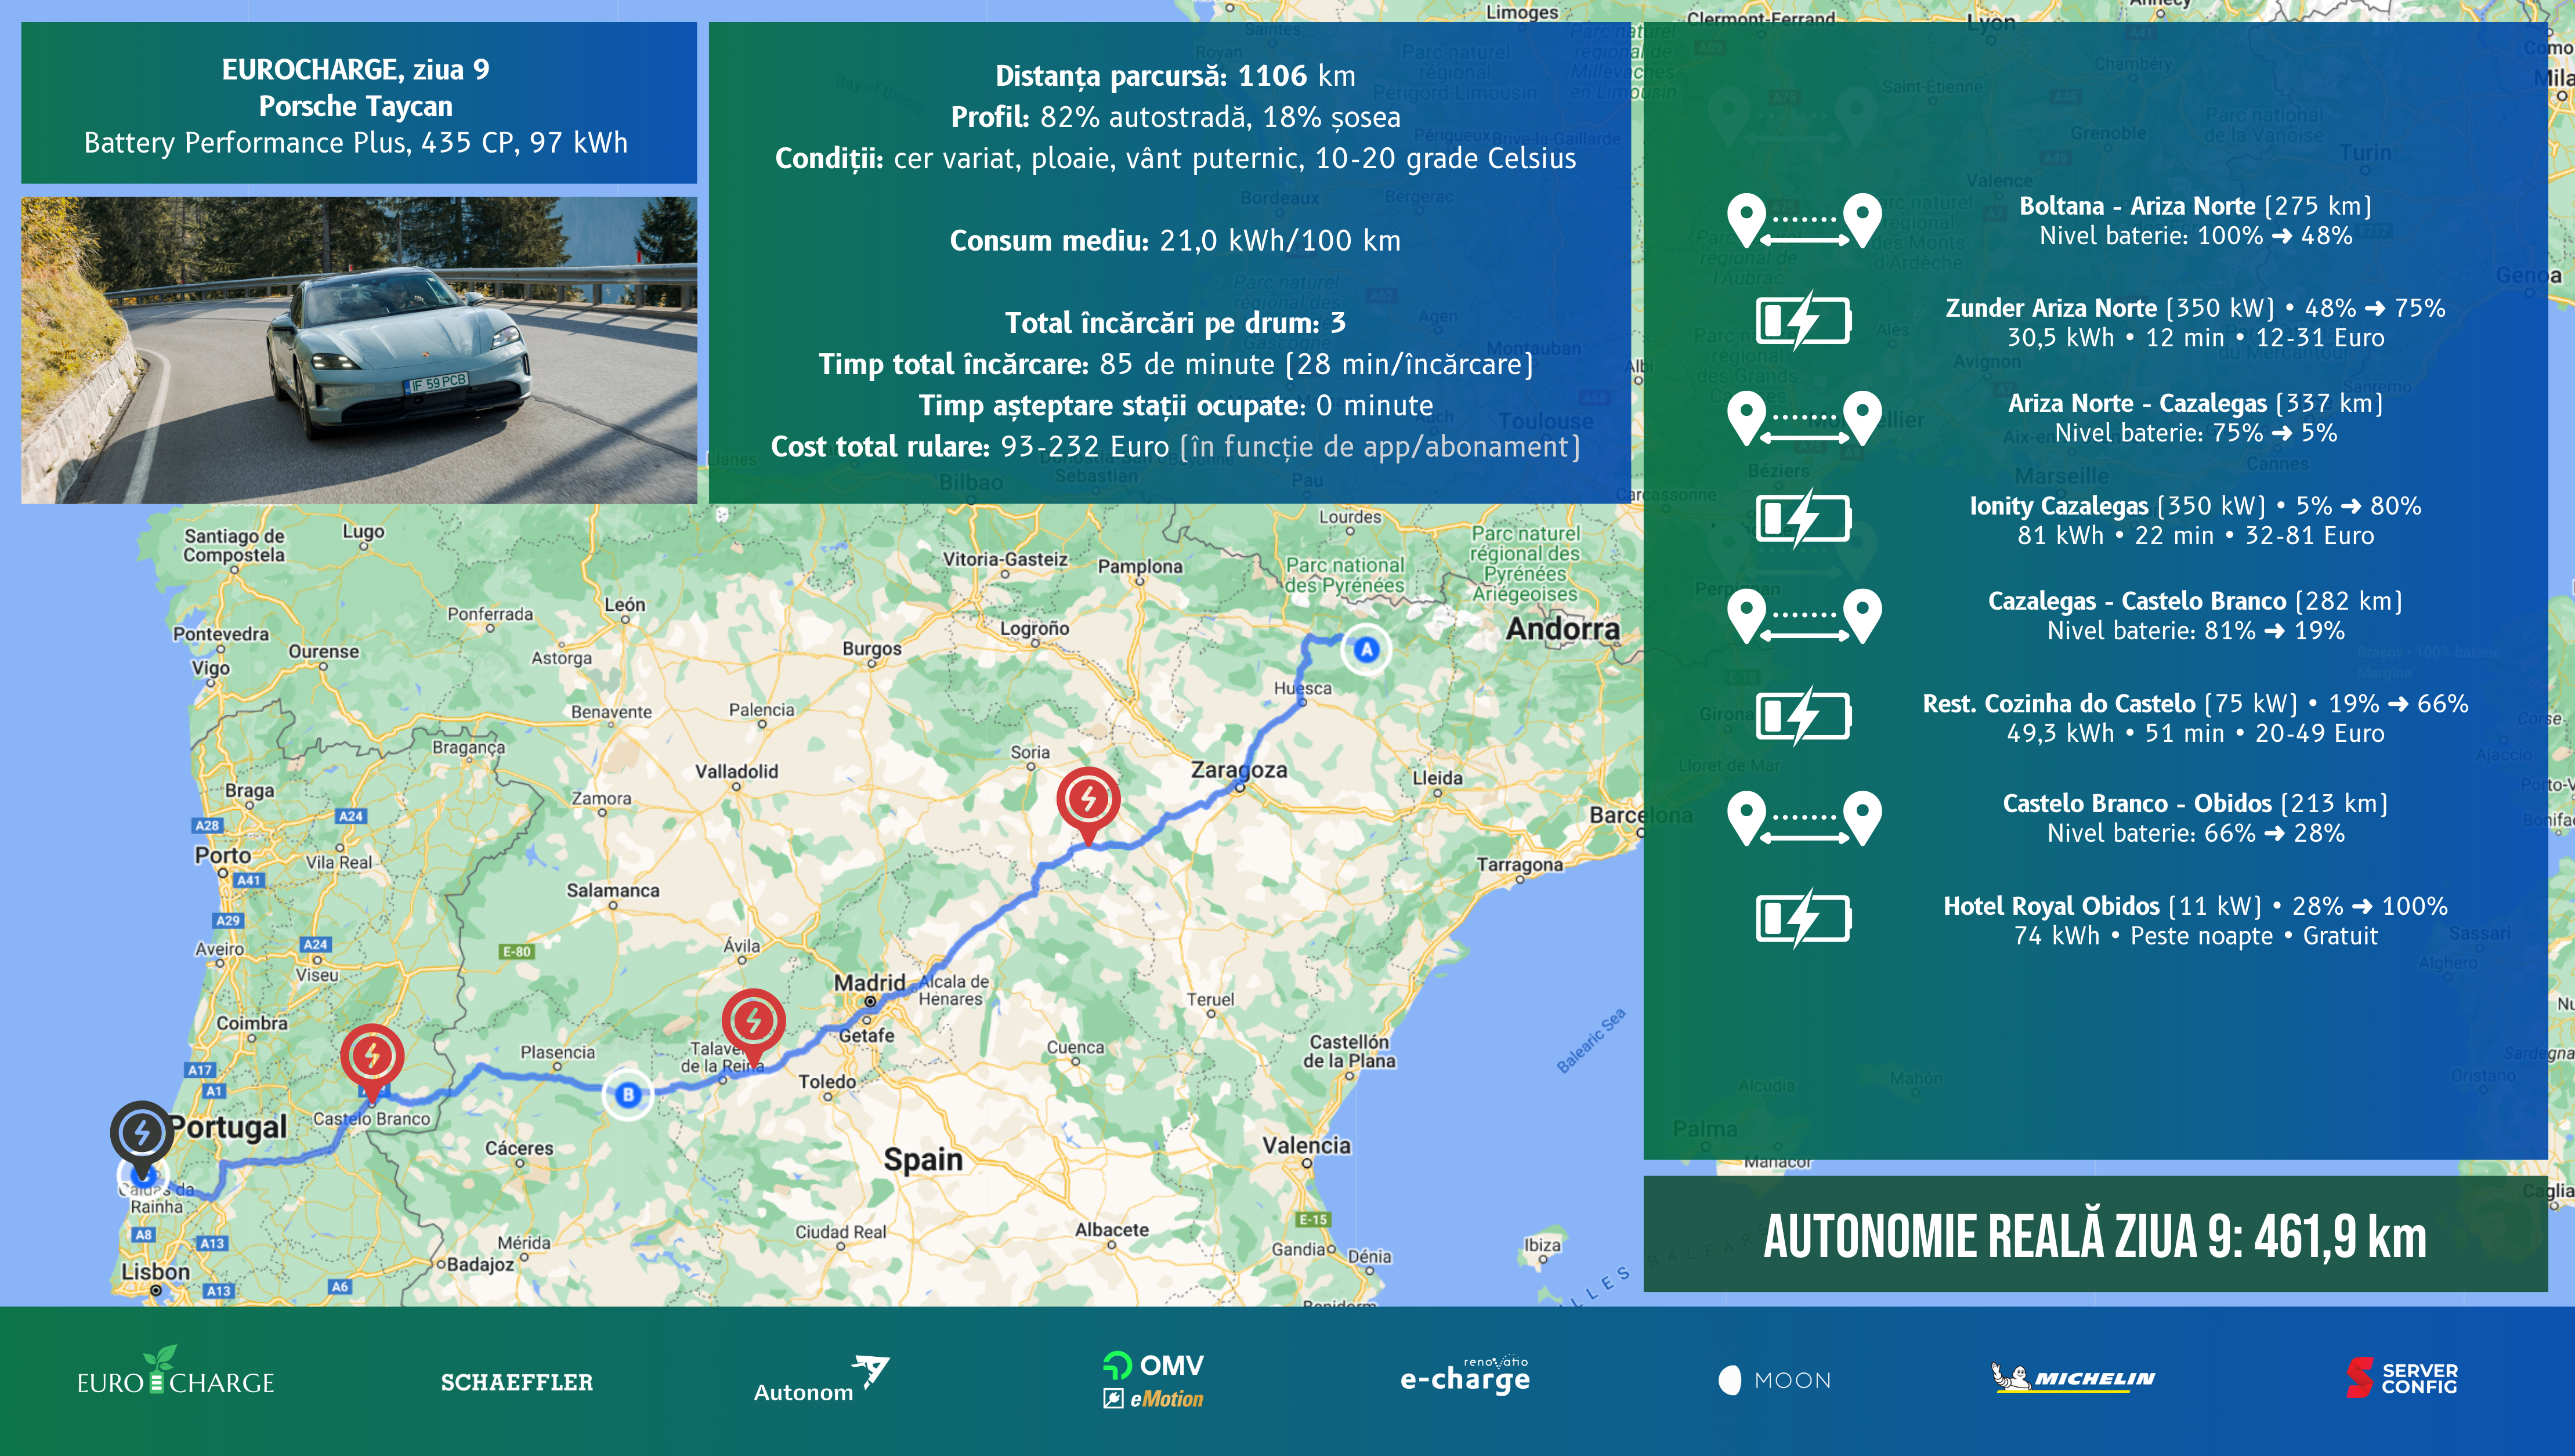Click the route start marker A near Huesca
Screen dimensions: 2575x1456
(1366, 650)
